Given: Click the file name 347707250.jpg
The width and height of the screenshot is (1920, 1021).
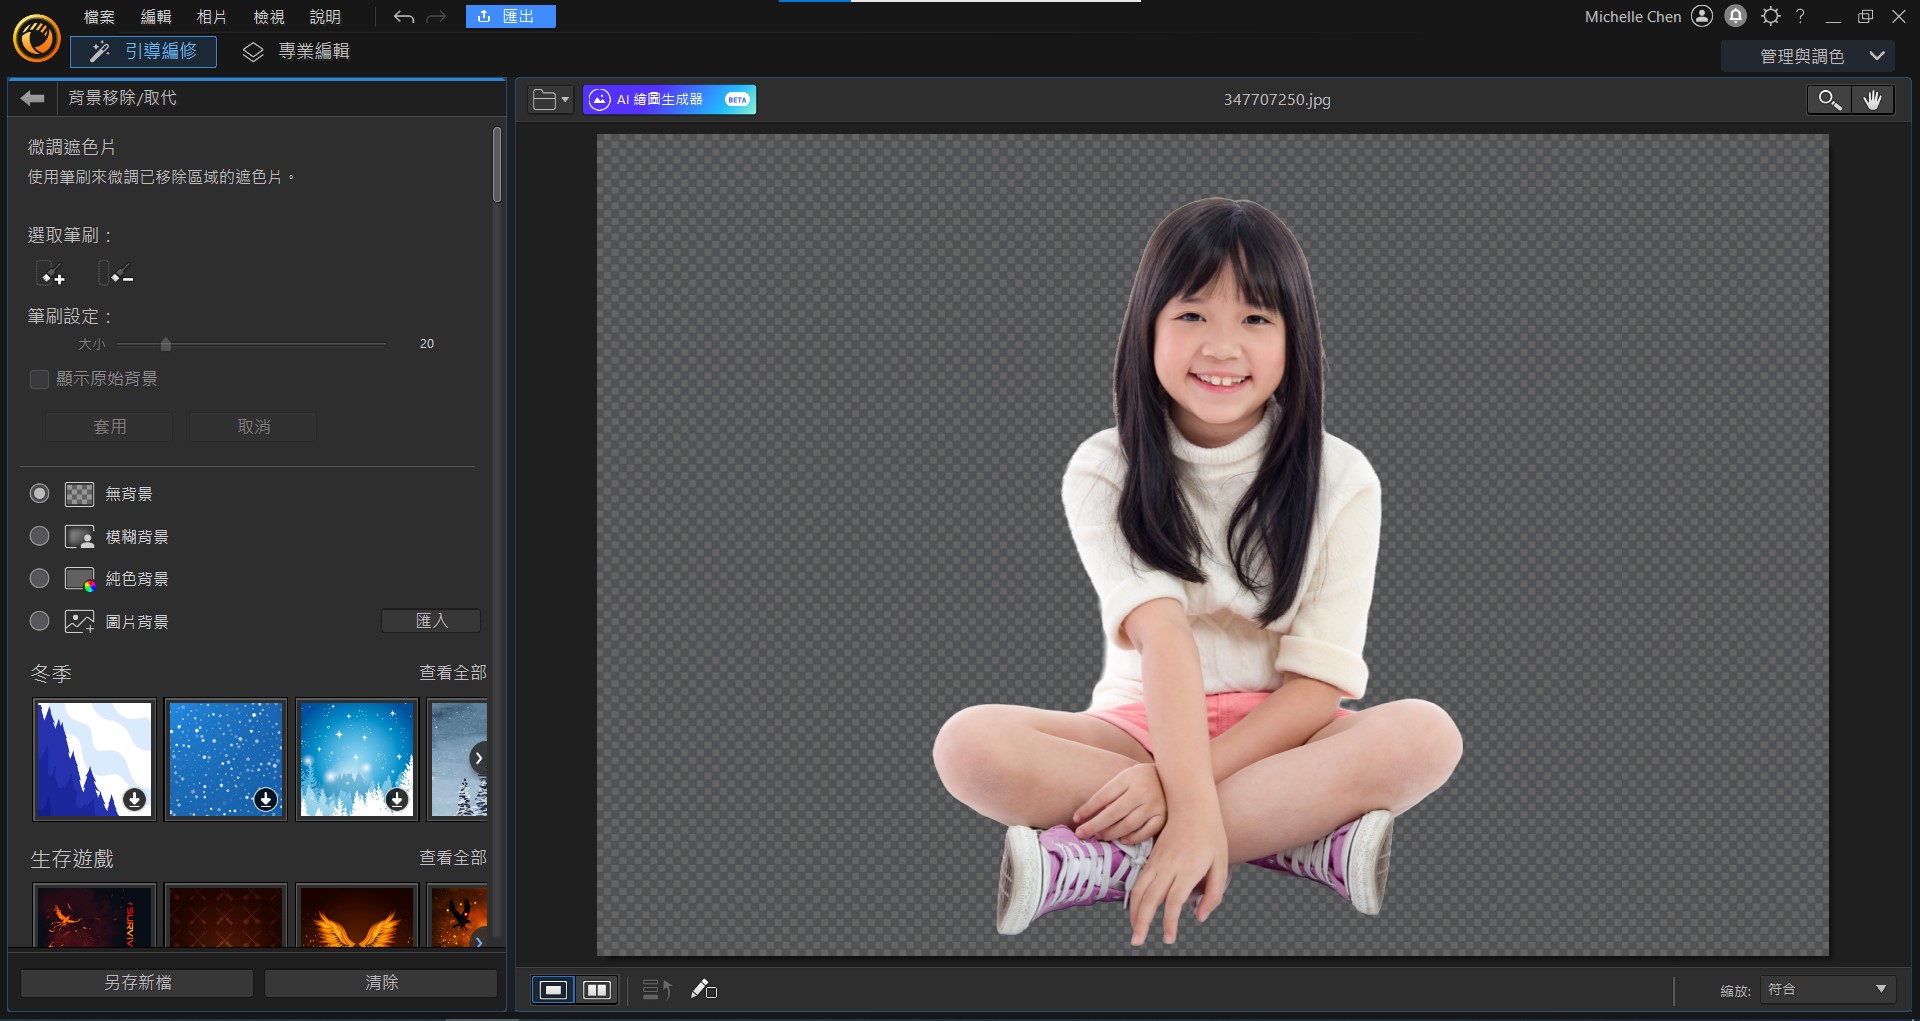Looking at the screenshot, I should point(1277,100).
